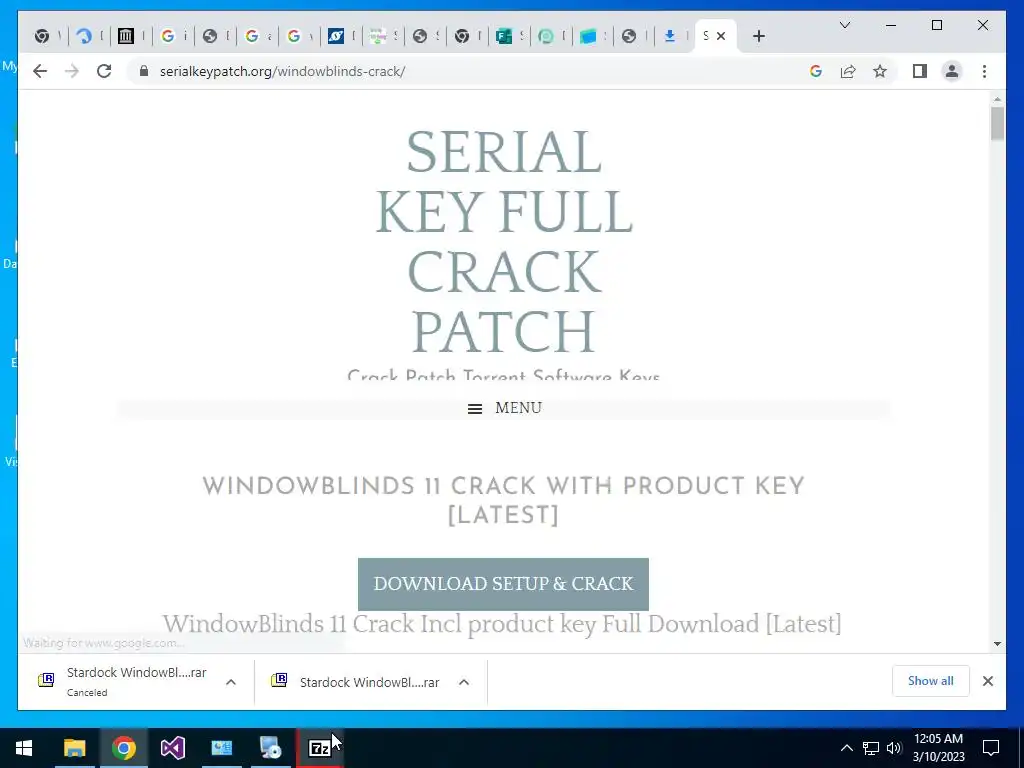The width and height of the screenshot is (1024, 768).
Task: Switch to the dark blue S-logo tab
Action: pos(336,37)
